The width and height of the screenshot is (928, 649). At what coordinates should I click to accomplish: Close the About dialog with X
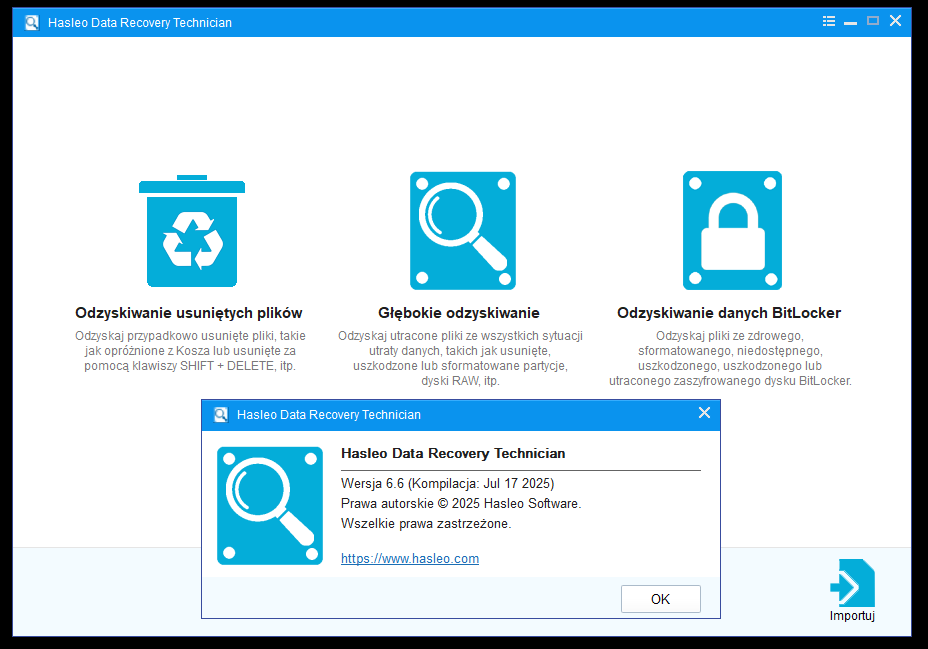[x=704, y=413]
